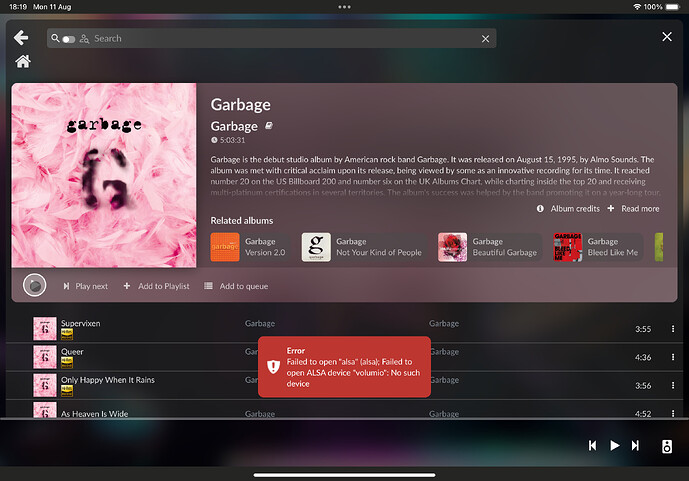The width and height of the screenshot is (689, 481).
Task: Go back with the left arrow icon
Action: click(21, 38)
